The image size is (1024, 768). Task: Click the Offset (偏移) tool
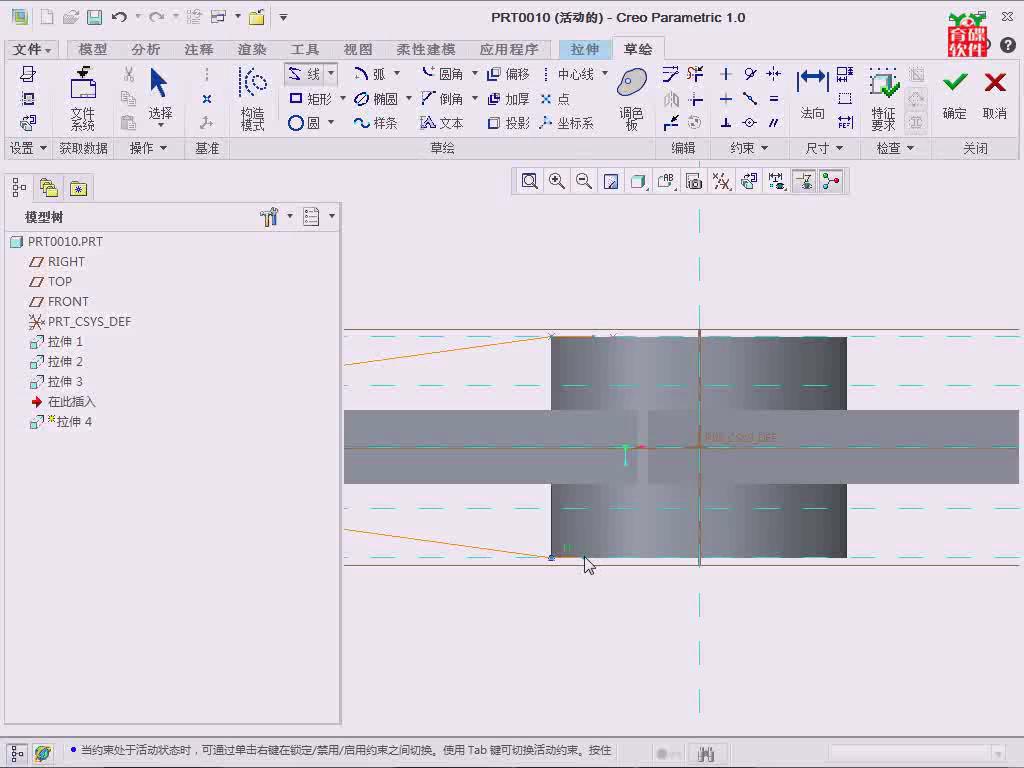tap(509, 74)
